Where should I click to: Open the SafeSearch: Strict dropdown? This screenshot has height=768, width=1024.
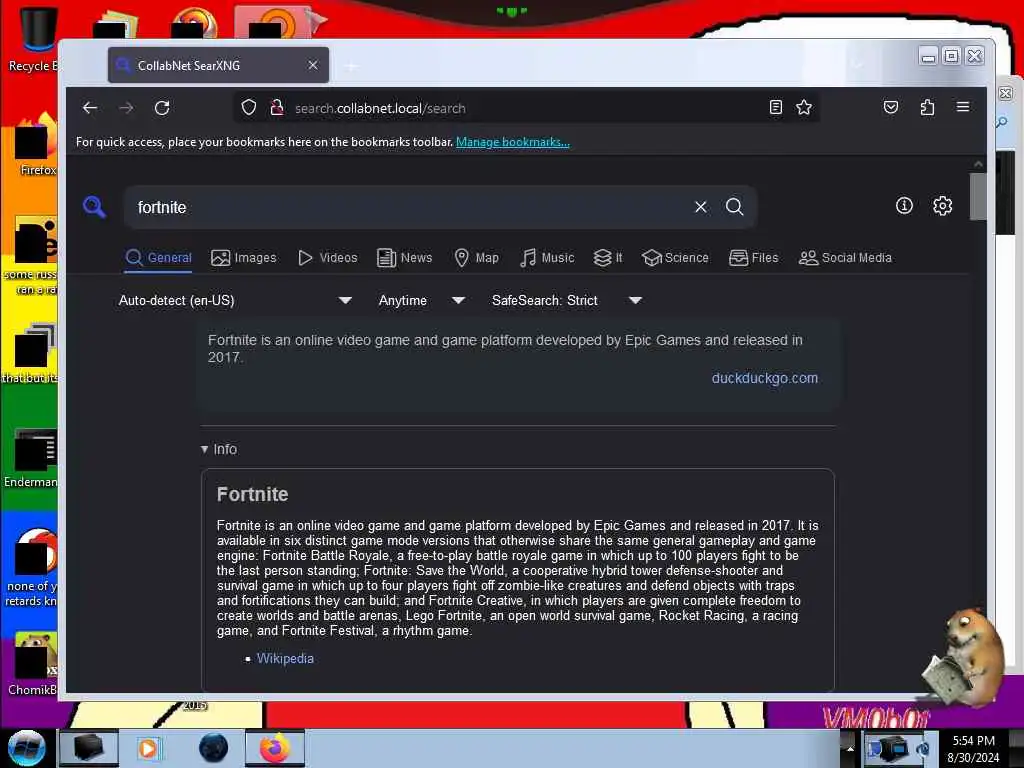coord(567,300)
